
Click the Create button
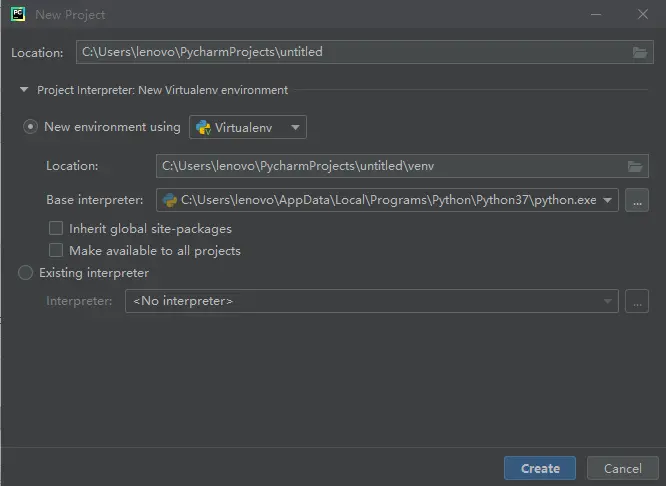(x=540, y=468)
